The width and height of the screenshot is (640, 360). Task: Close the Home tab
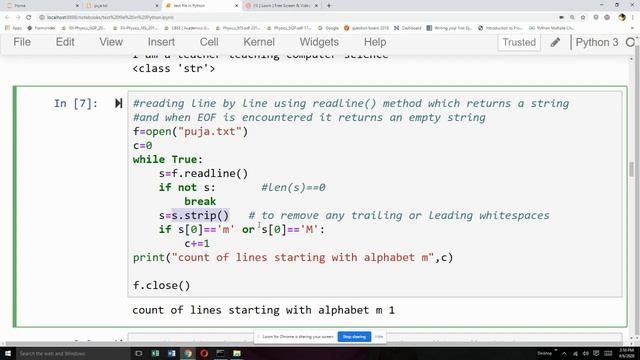pyautogui.click(x=77, y=6)
